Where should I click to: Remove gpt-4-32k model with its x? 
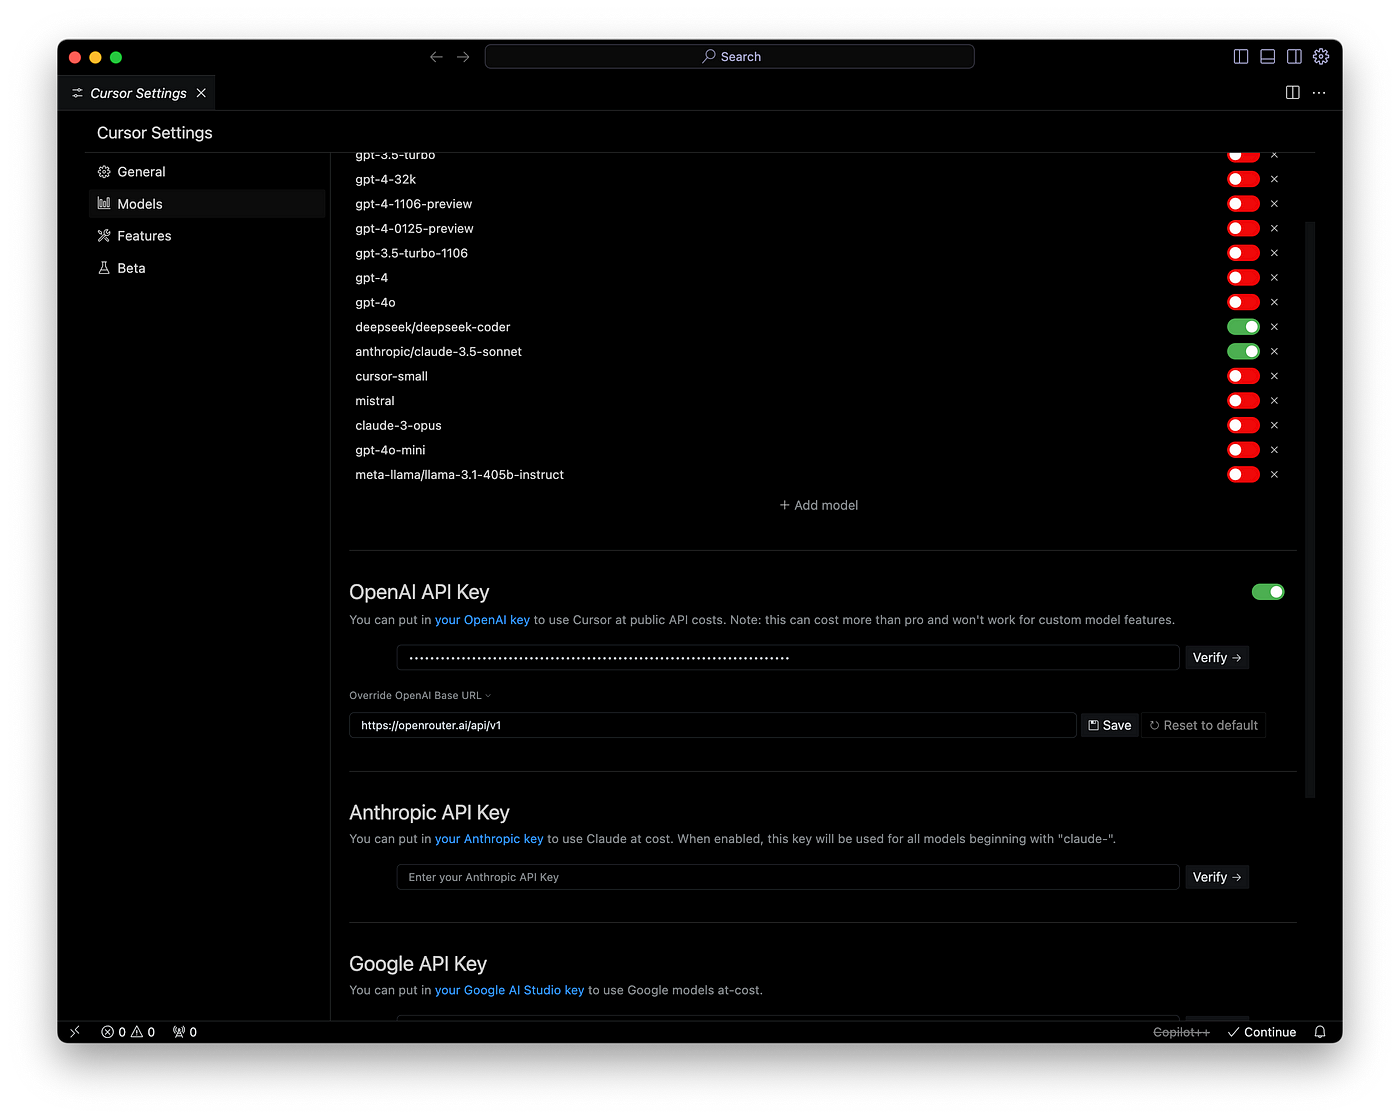tap(1274, 179)
